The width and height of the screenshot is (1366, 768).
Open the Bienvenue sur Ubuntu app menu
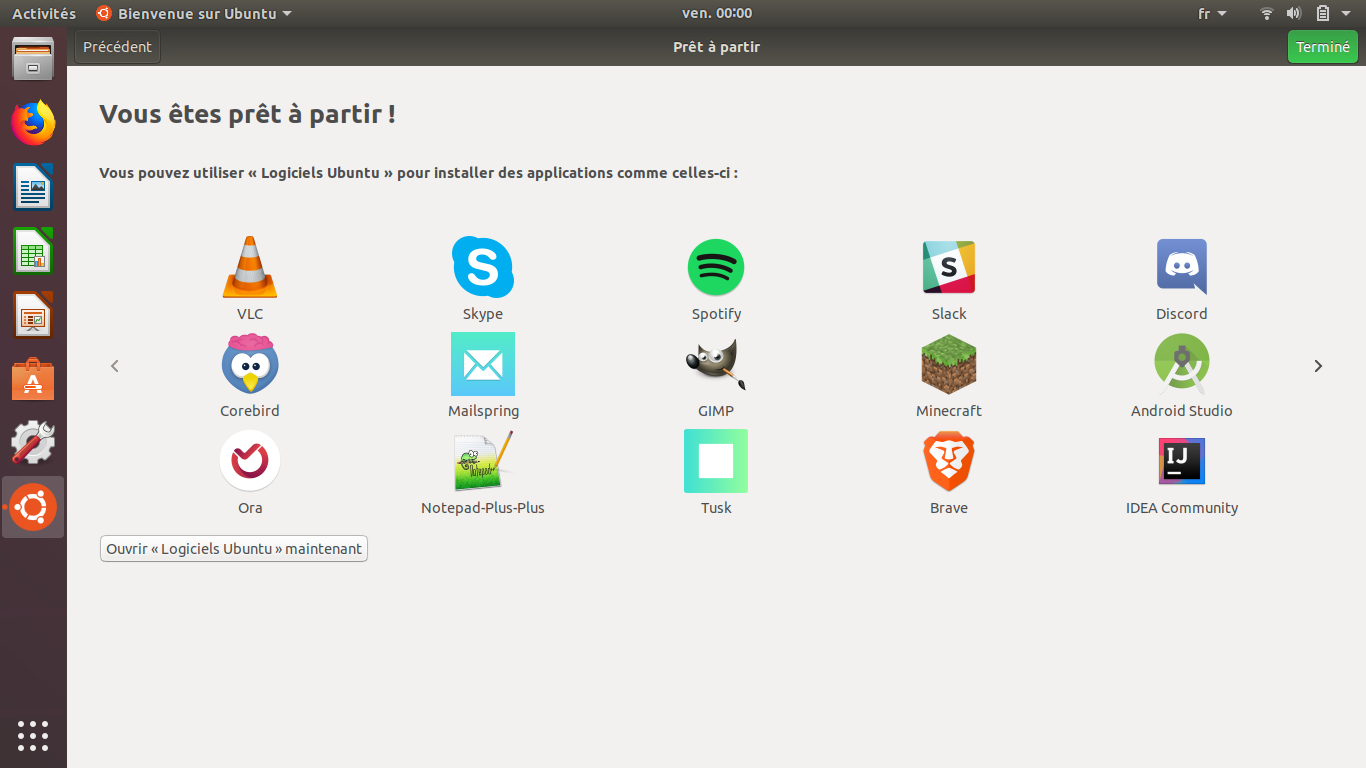pos(194,14)
